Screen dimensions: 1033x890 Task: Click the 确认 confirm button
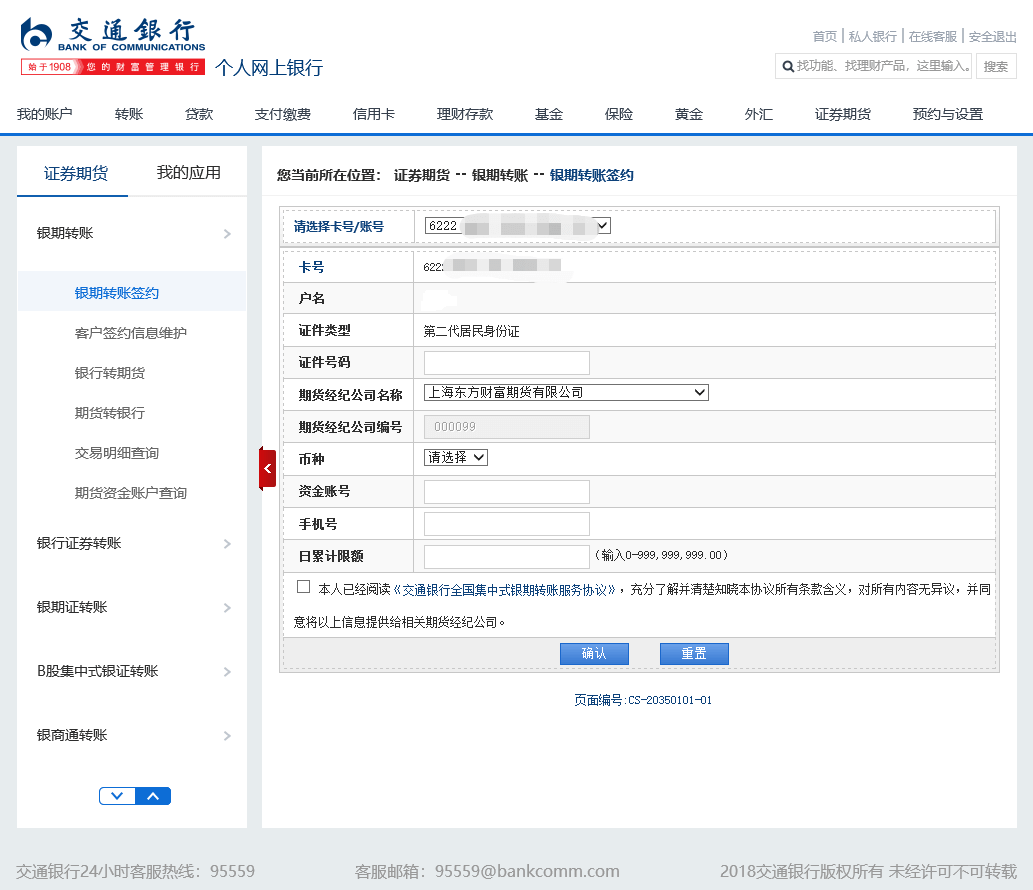tap(594, 654)
